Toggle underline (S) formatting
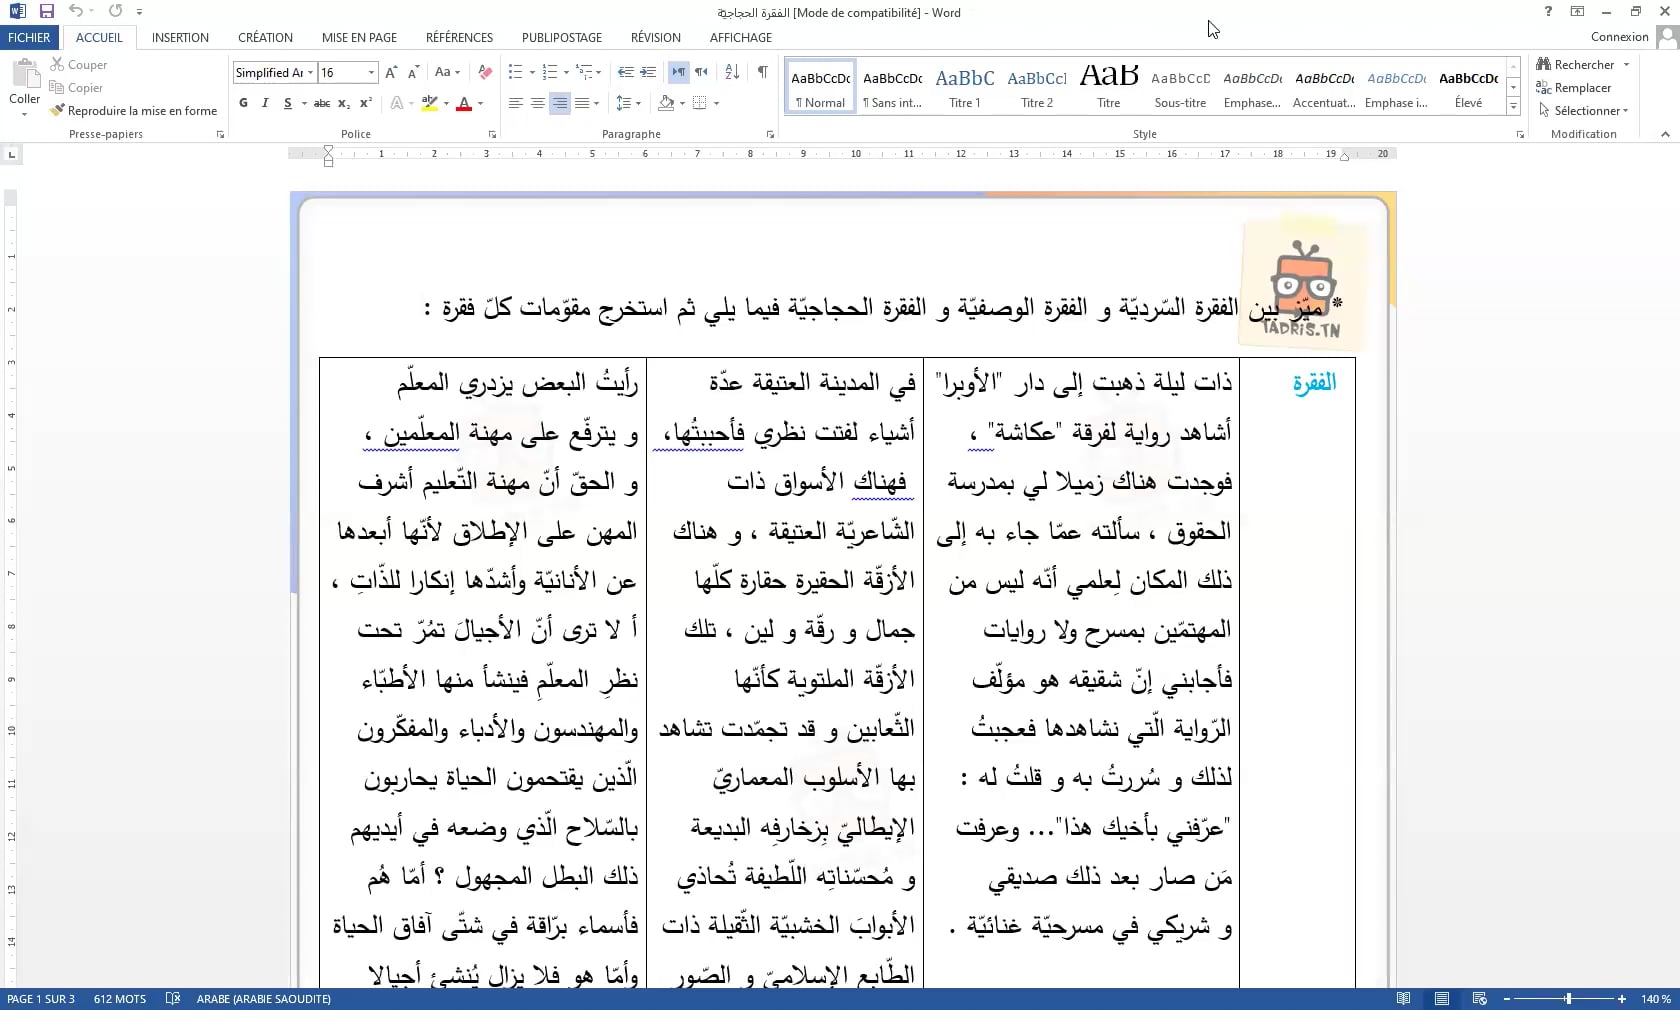Screen dimensions: 1680x1010 tap(288, 103)
